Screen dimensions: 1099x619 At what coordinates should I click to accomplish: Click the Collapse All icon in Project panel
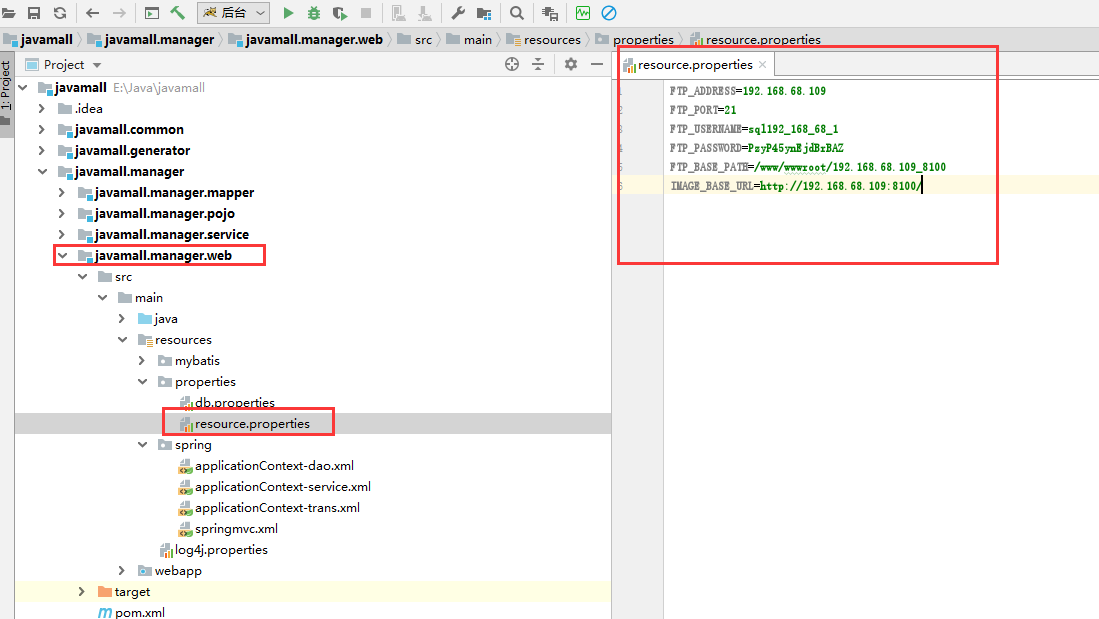tap(538, 64)
